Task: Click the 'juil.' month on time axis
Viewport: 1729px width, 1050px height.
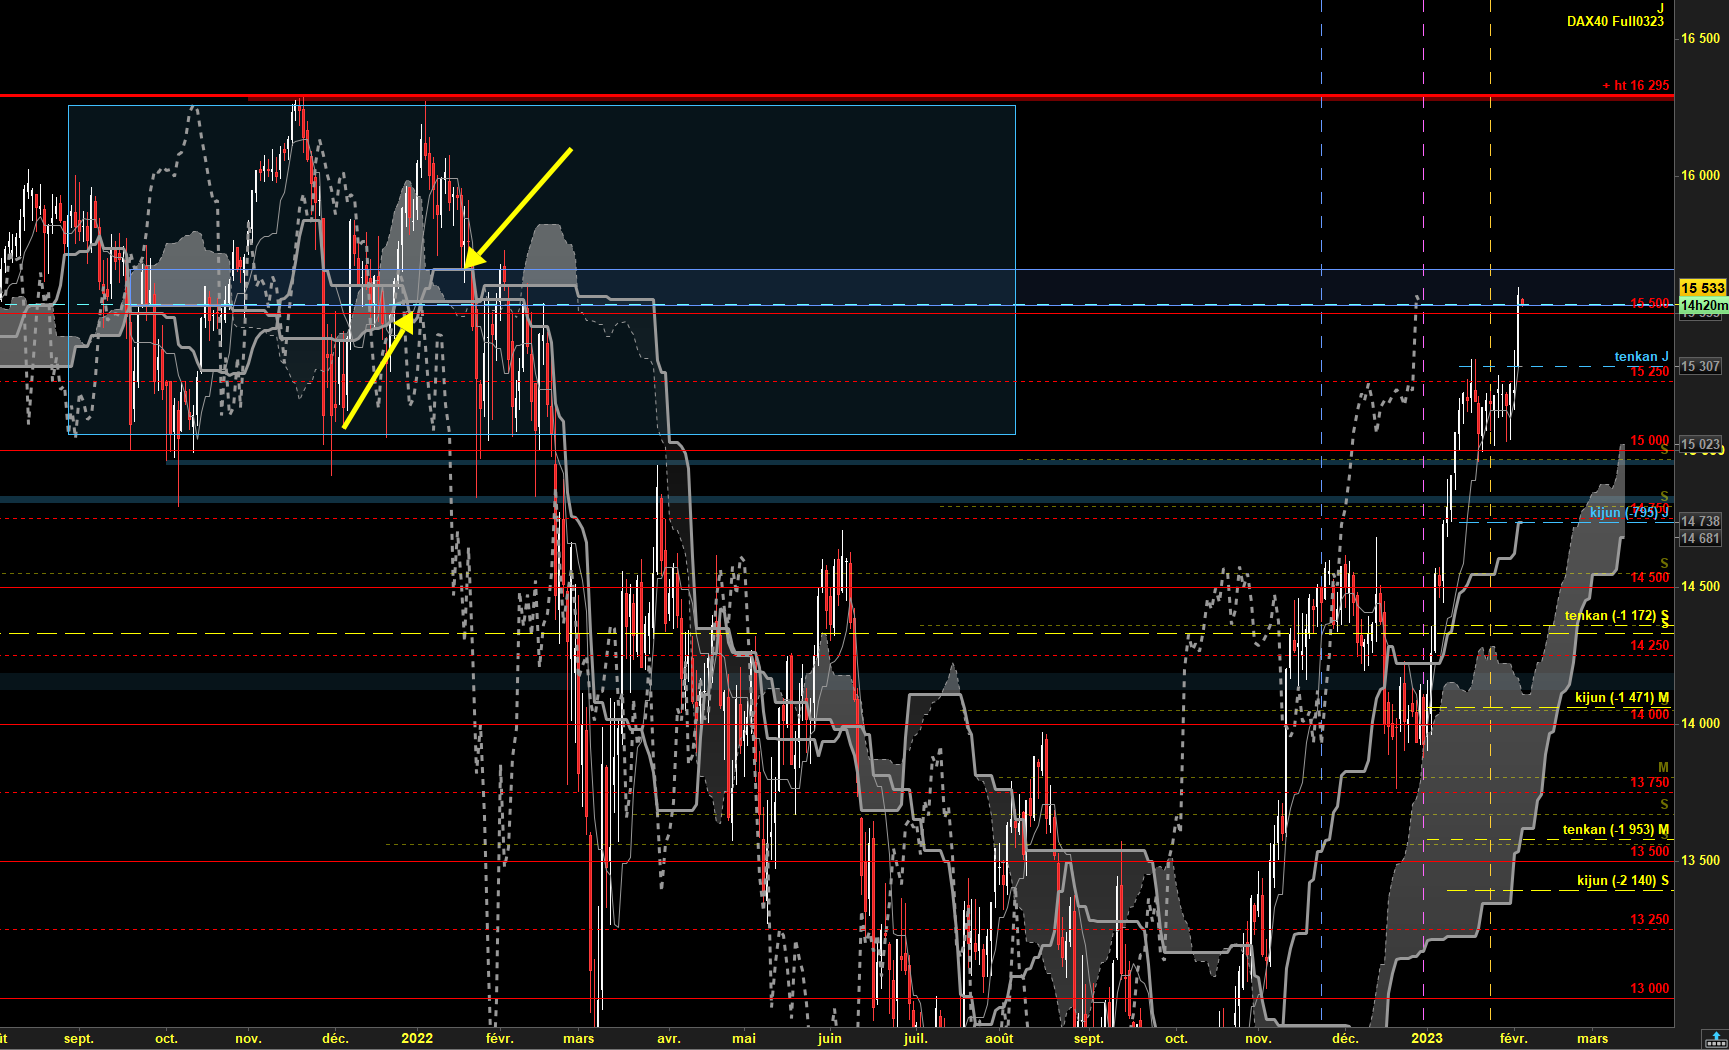Action: coord(916,1038)
